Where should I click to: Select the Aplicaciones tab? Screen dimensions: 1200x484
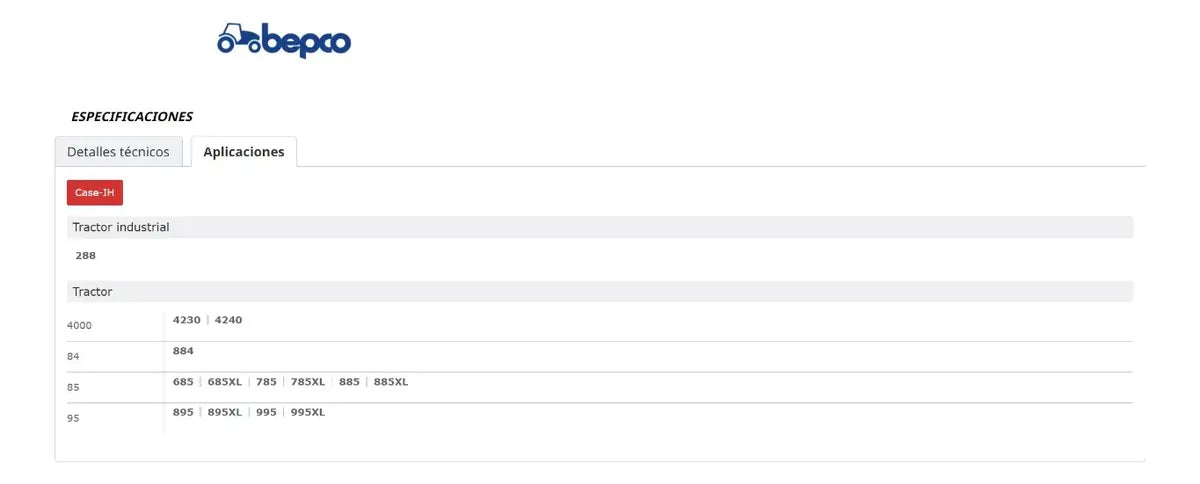pos(244,152)
